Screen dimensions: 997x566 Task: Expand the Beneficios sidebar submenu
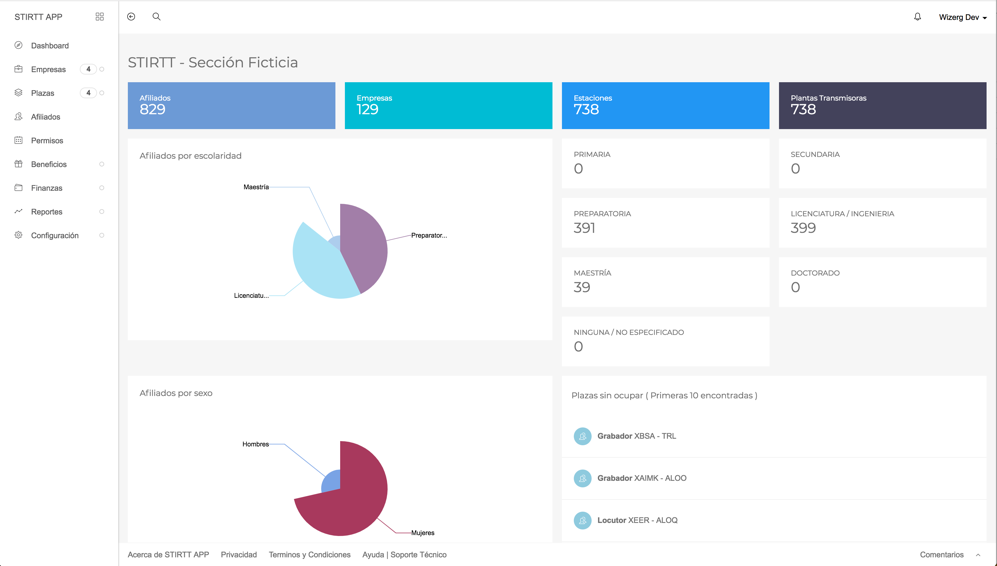tap(101, 164)
